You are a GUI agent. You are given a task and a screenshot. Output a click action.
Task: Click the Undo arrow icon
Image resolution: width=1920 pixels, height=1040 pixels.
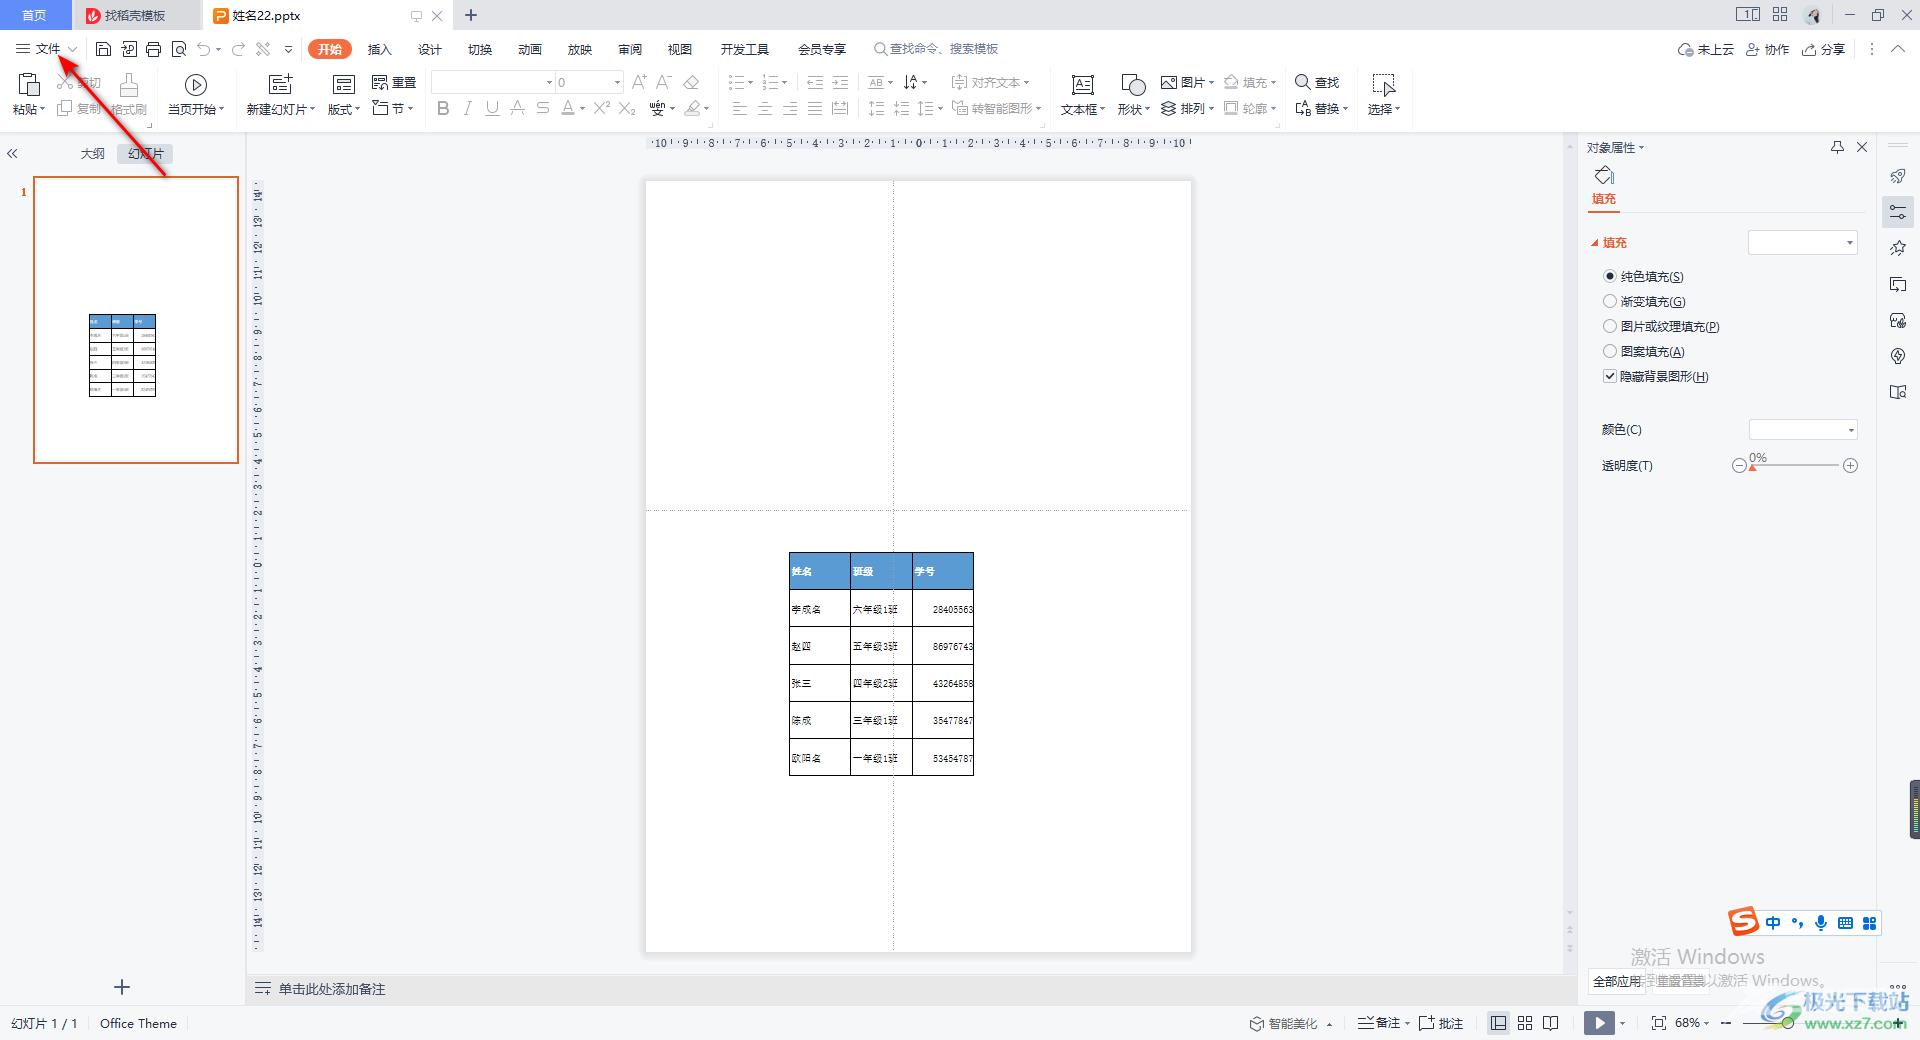[x=204, y=49]
